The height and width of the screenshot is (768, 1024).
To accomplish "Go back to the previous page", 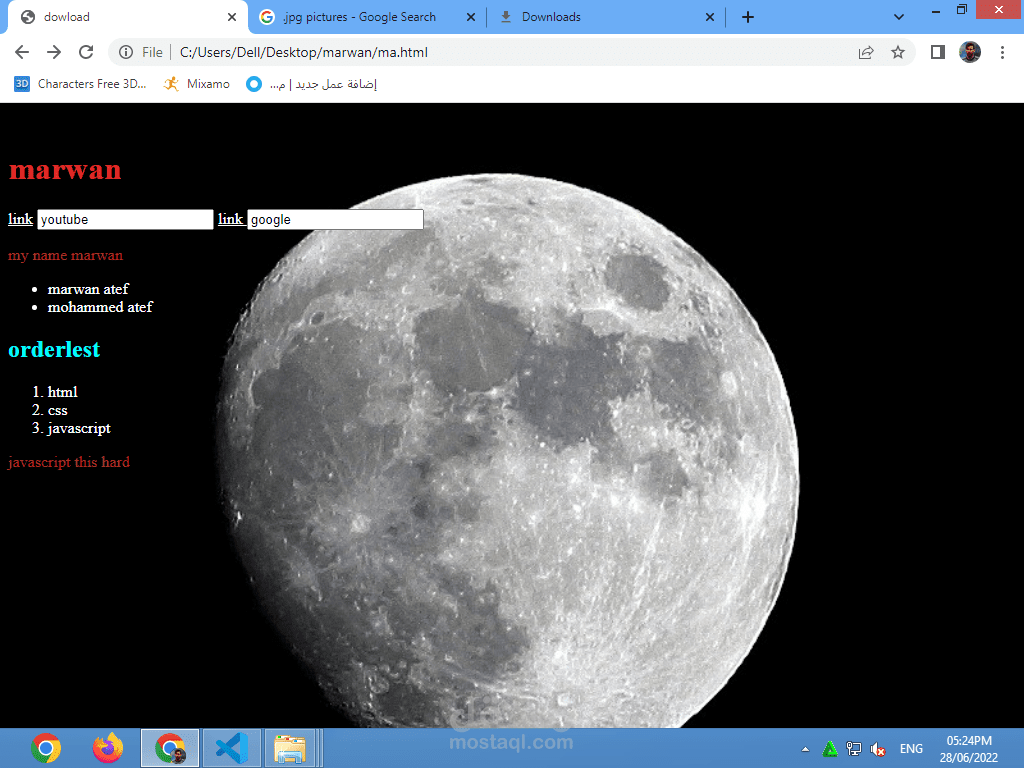I will click(x=22, y=52).
